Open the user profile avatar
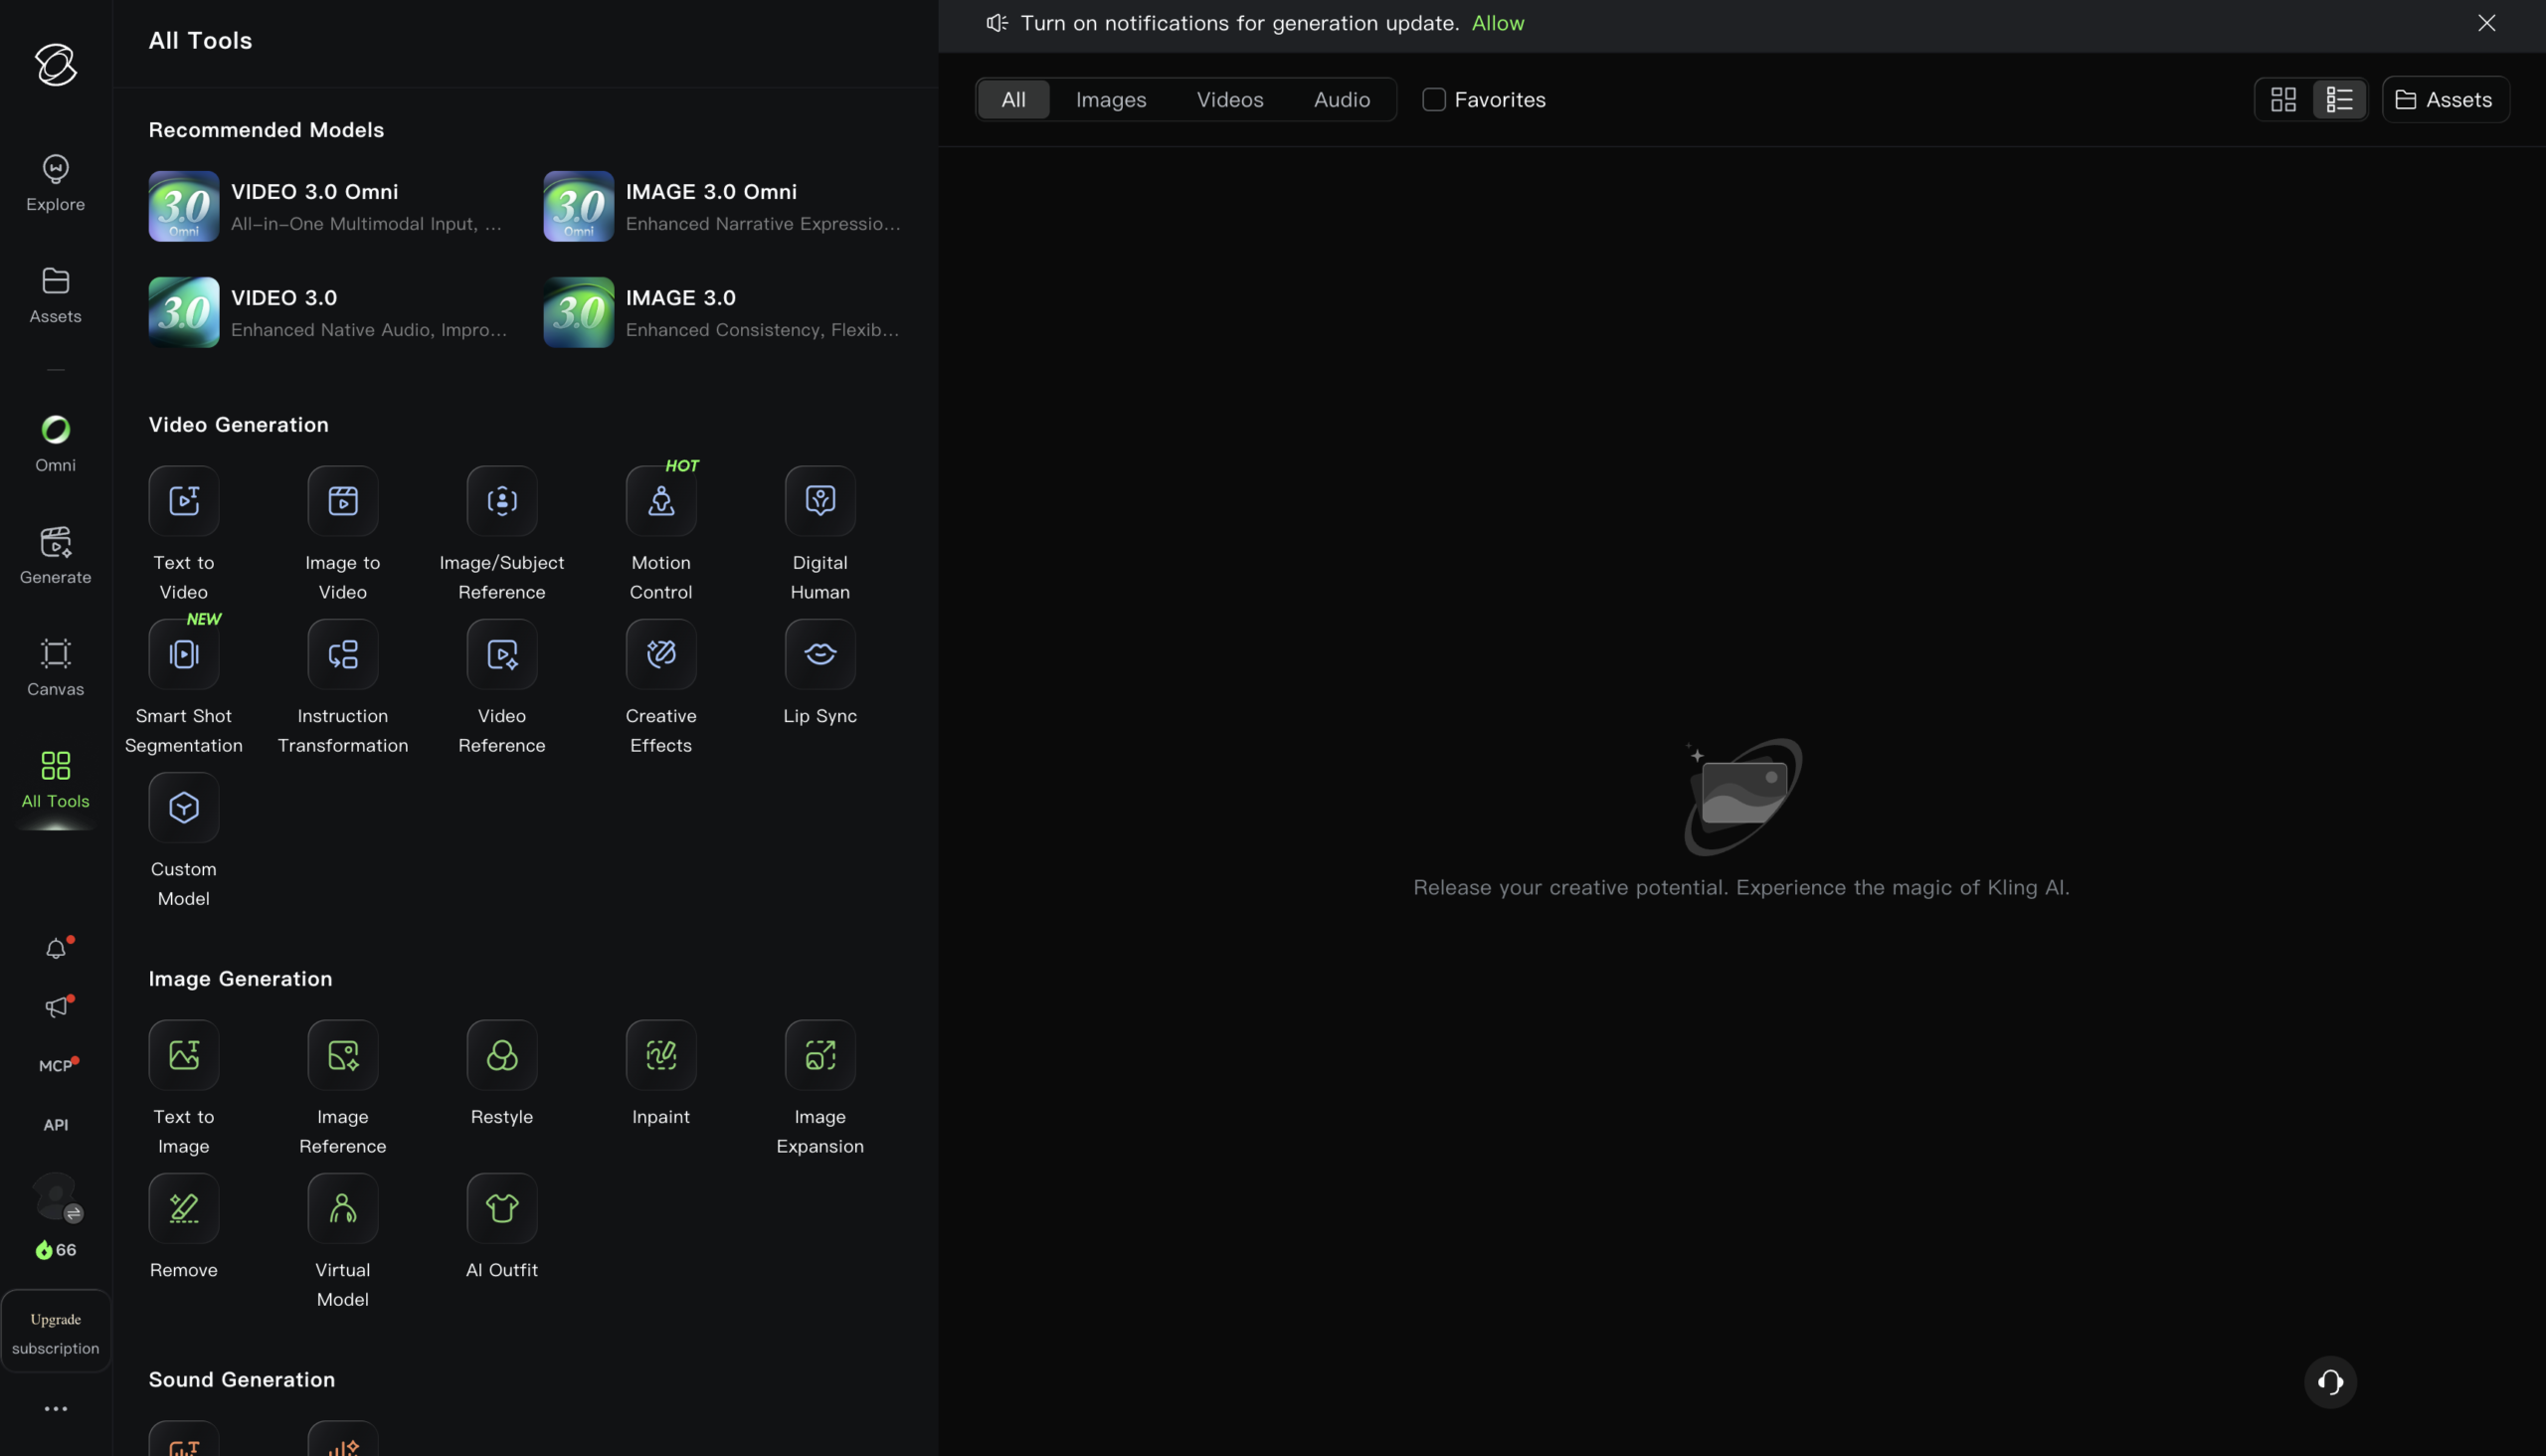 point(56,1197)
